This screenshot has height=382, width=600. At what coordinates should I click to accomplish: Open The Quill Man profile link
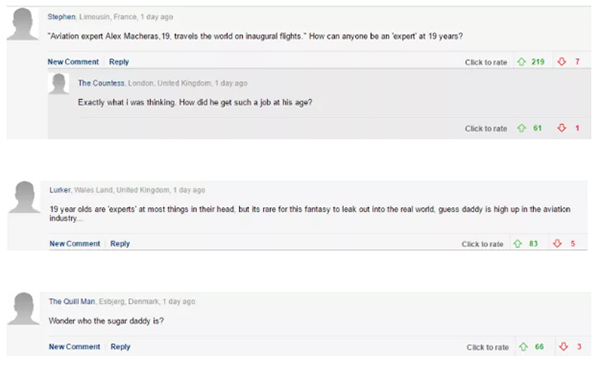[72, 302]
